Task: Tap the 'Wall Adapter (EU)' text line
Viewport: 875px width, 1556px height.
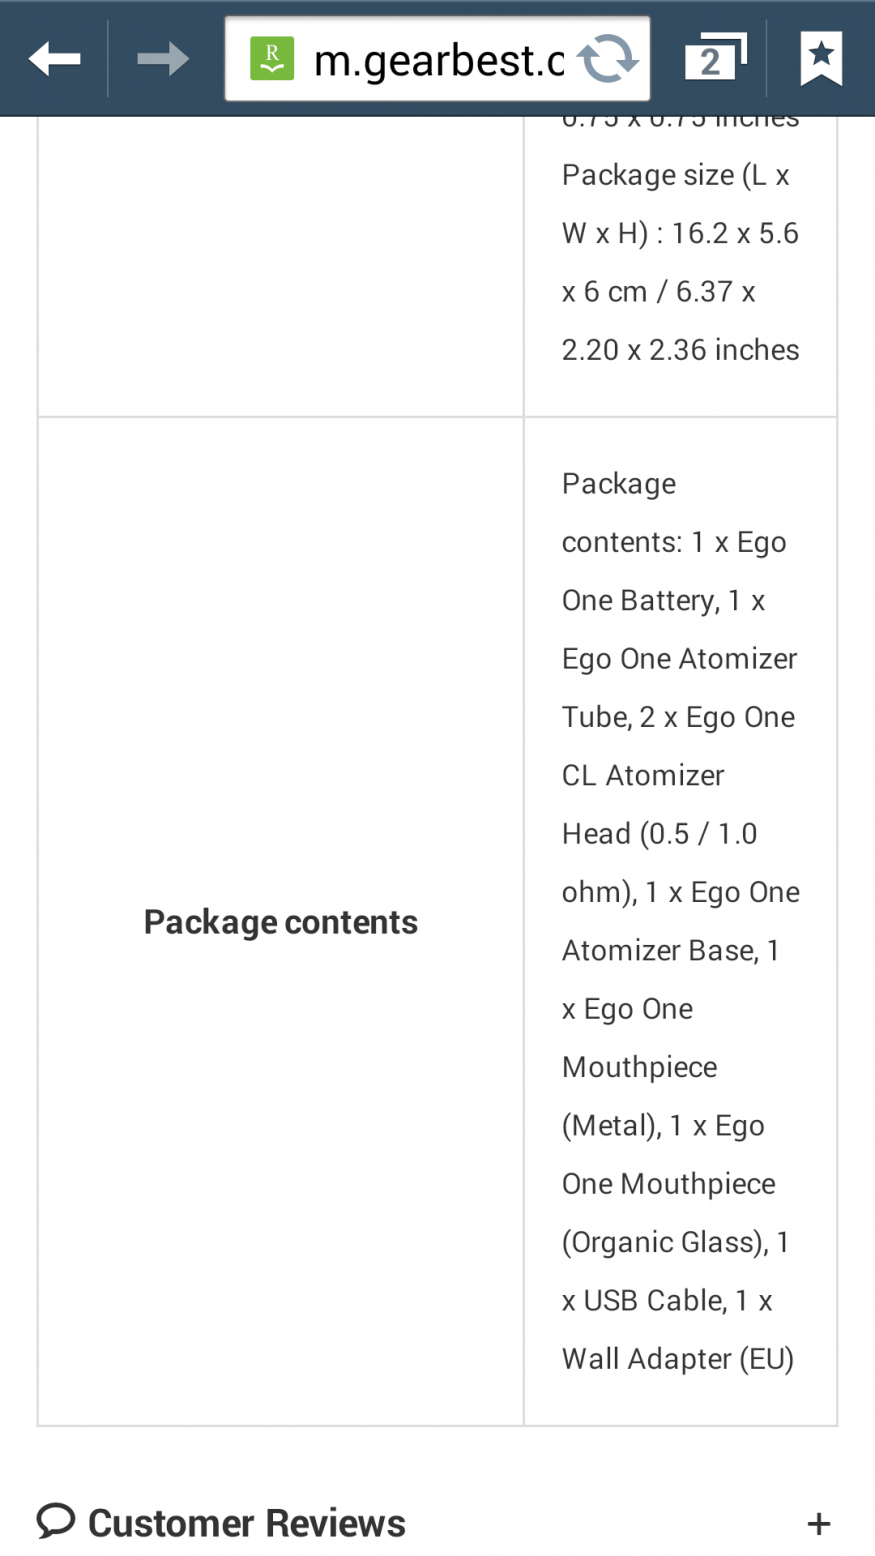Action: coord(678,1359)
